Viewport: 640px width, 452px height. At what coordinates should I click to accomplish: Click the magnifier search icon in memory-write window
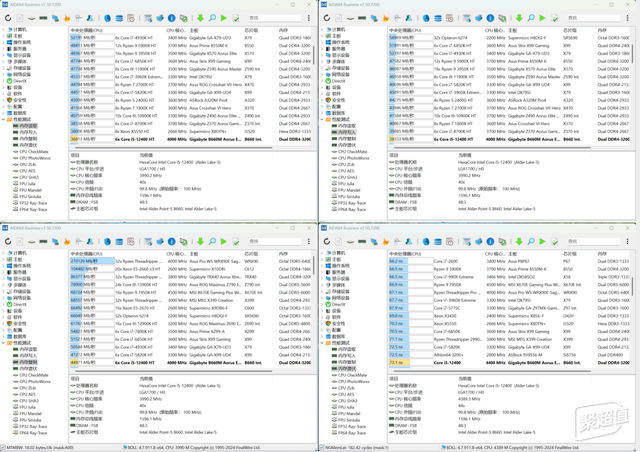click(x=531, y=18)
